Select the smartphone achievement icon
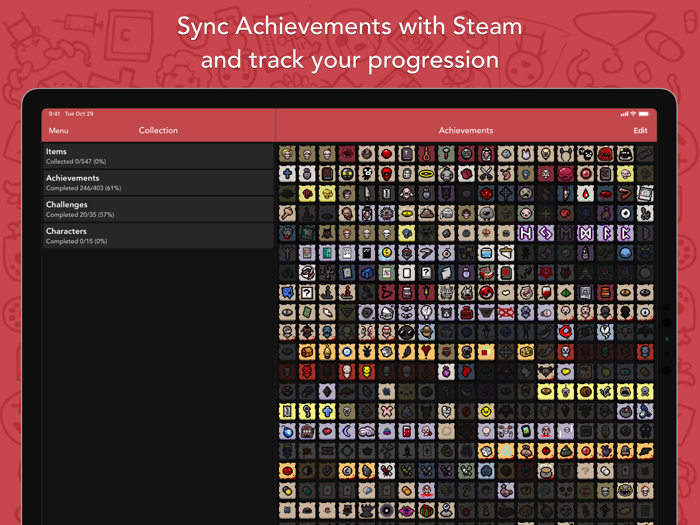Image resolution: width=700 pixels, height=525 pixels. point(526,431)
